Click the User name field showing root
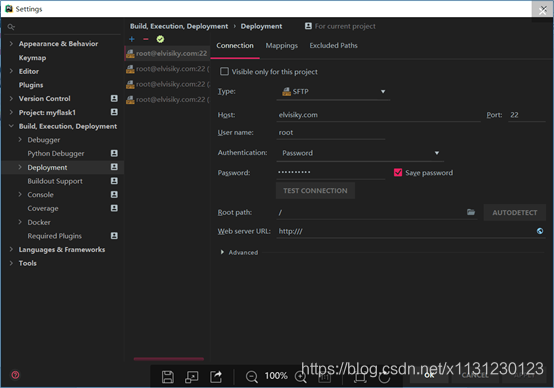Image resolution: width=554 pixels, height=388 pixels. 331,133
